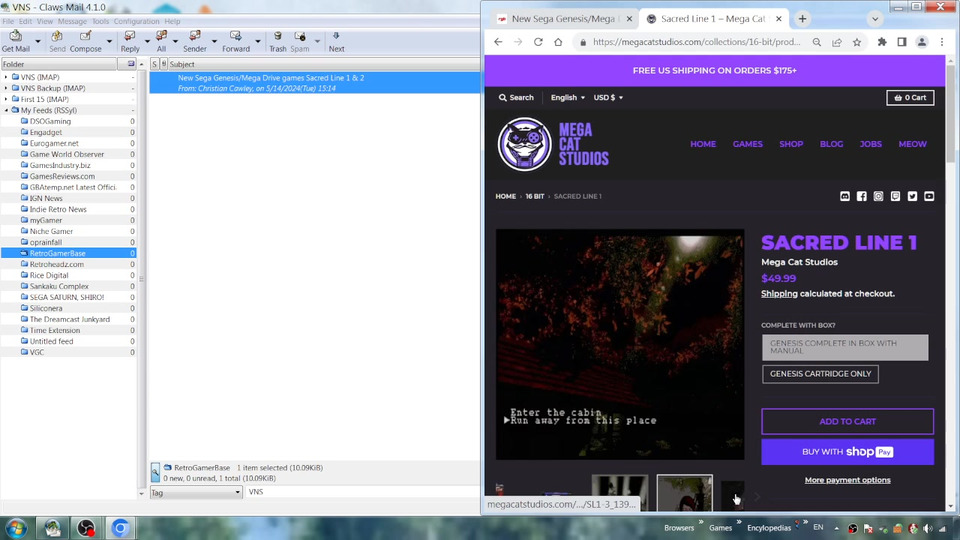
Task: Open Mega Cat Studios Discord icon
Action: click(845, 196)
